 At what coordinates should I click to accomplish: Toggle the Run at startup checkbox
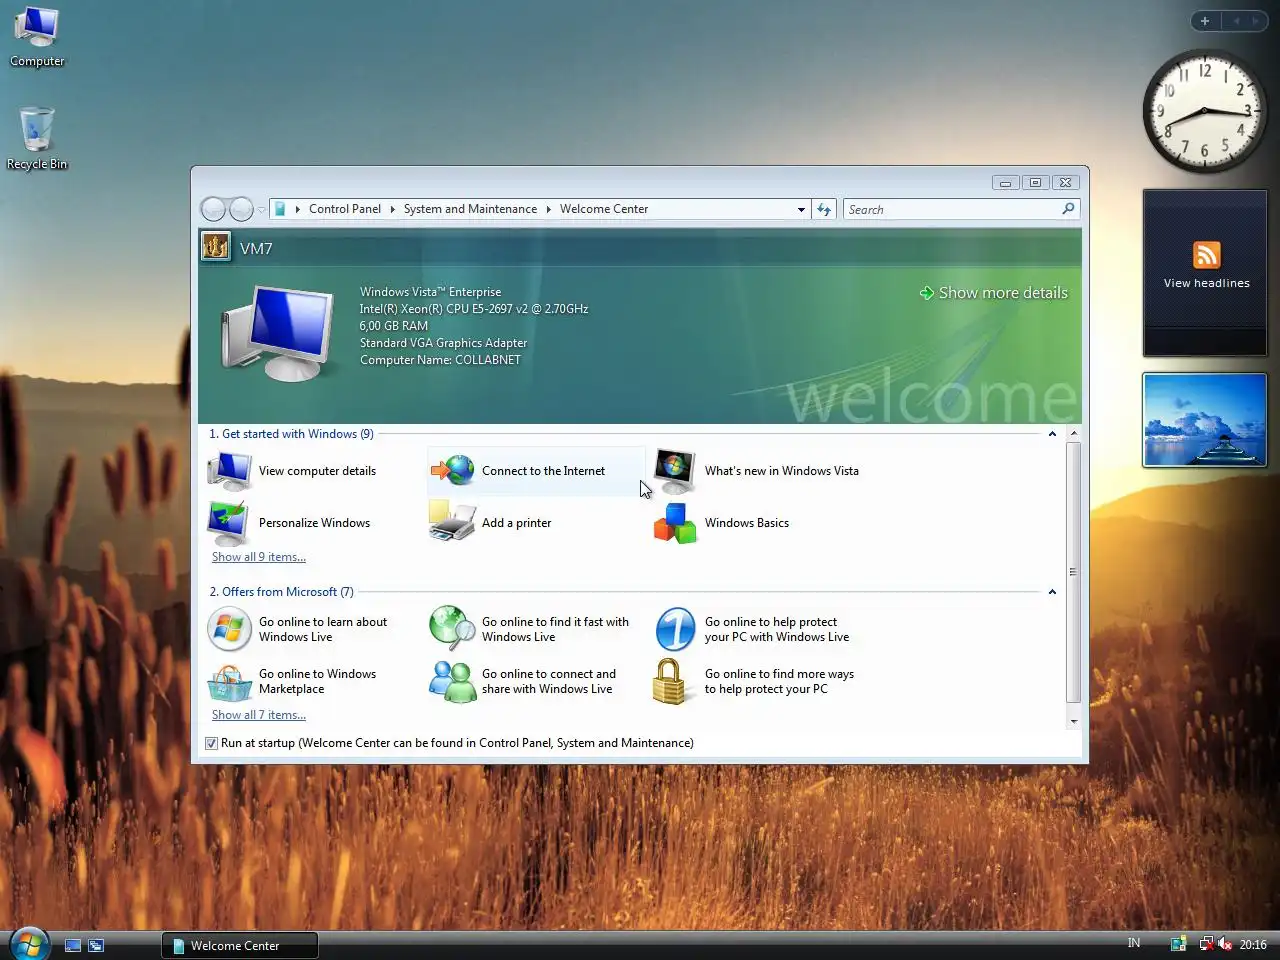pos(211,743)
